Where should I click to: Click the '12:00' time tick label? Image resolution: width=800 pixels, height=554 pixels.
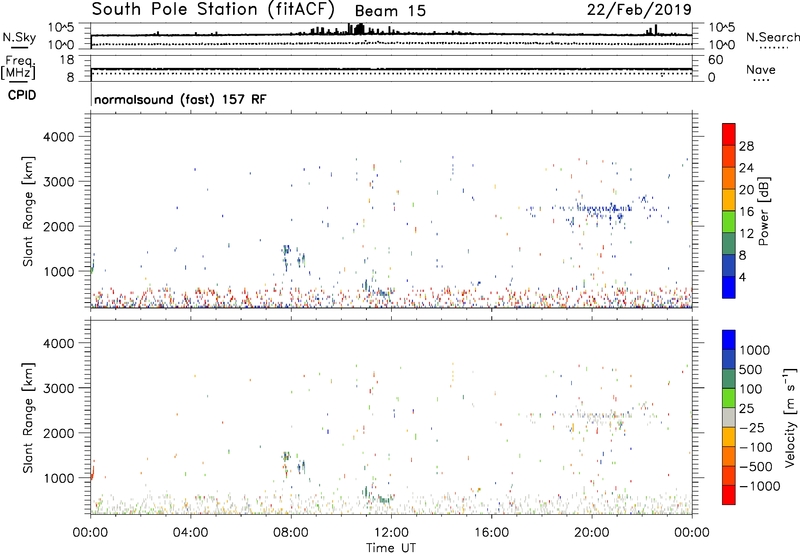[x=391, y=533]
